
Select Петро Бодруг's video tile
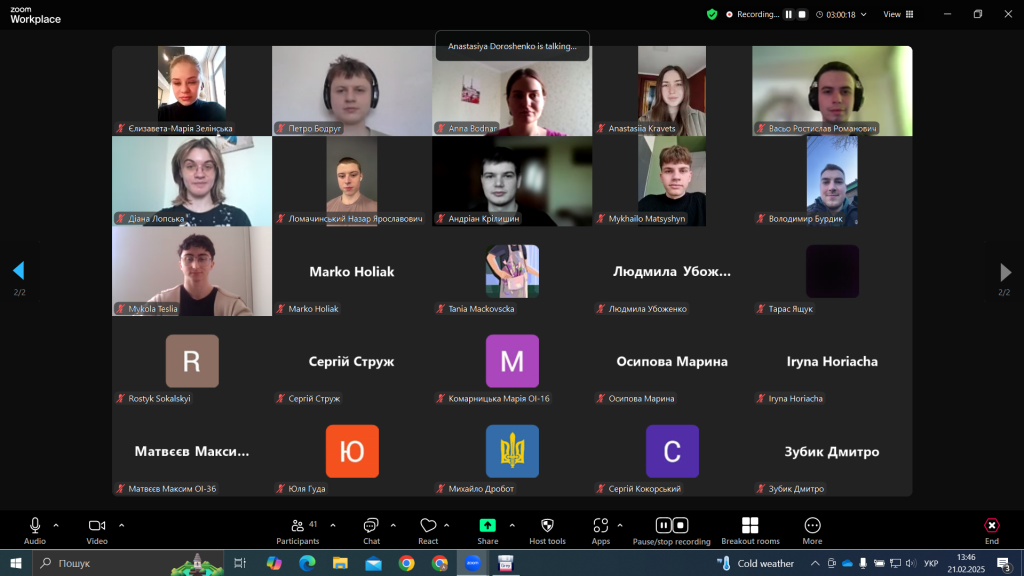coord(352,90)
